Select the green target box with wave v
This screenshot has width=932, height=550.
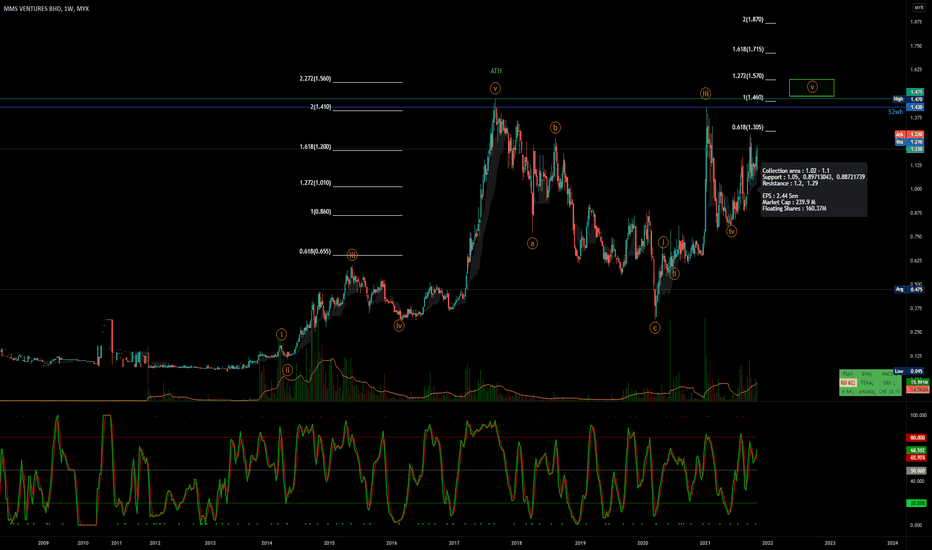tap(811, 87)
